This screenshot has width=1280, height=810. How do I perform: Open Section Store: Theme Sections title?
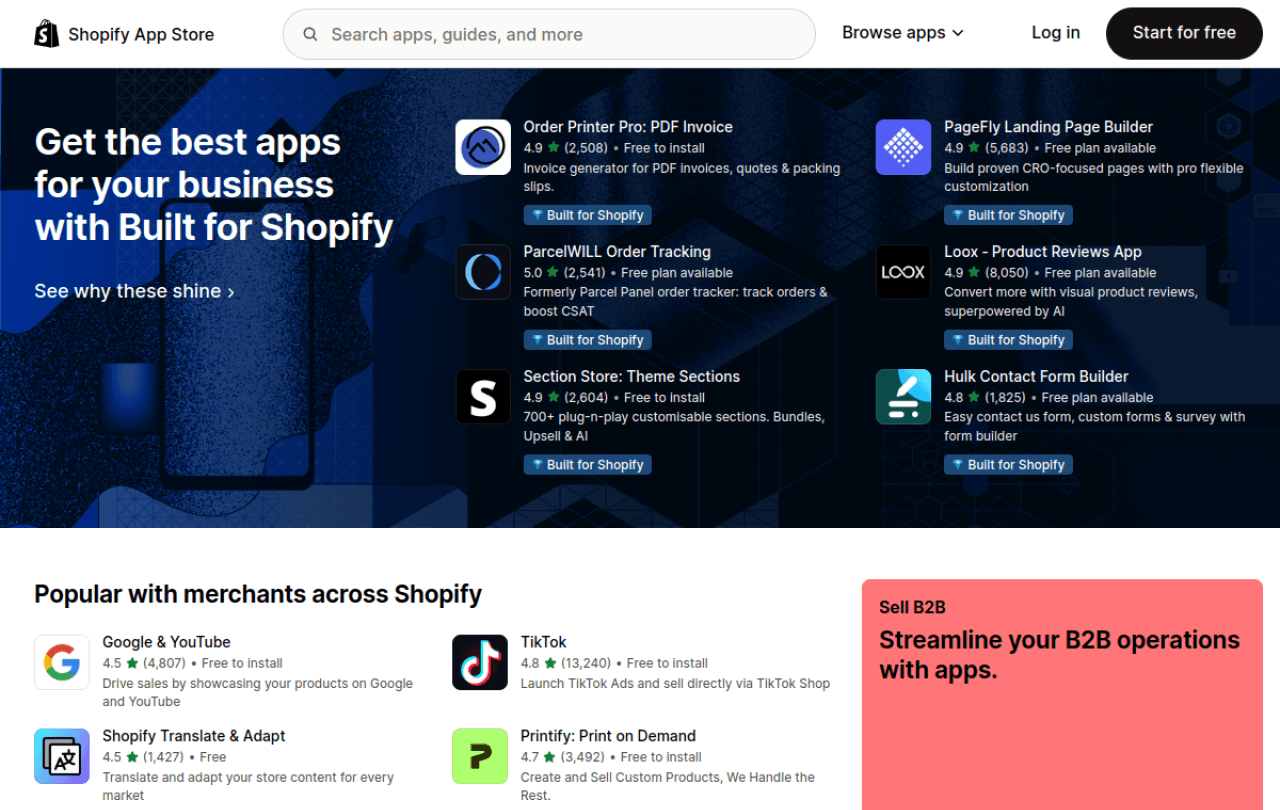point(632,377)
